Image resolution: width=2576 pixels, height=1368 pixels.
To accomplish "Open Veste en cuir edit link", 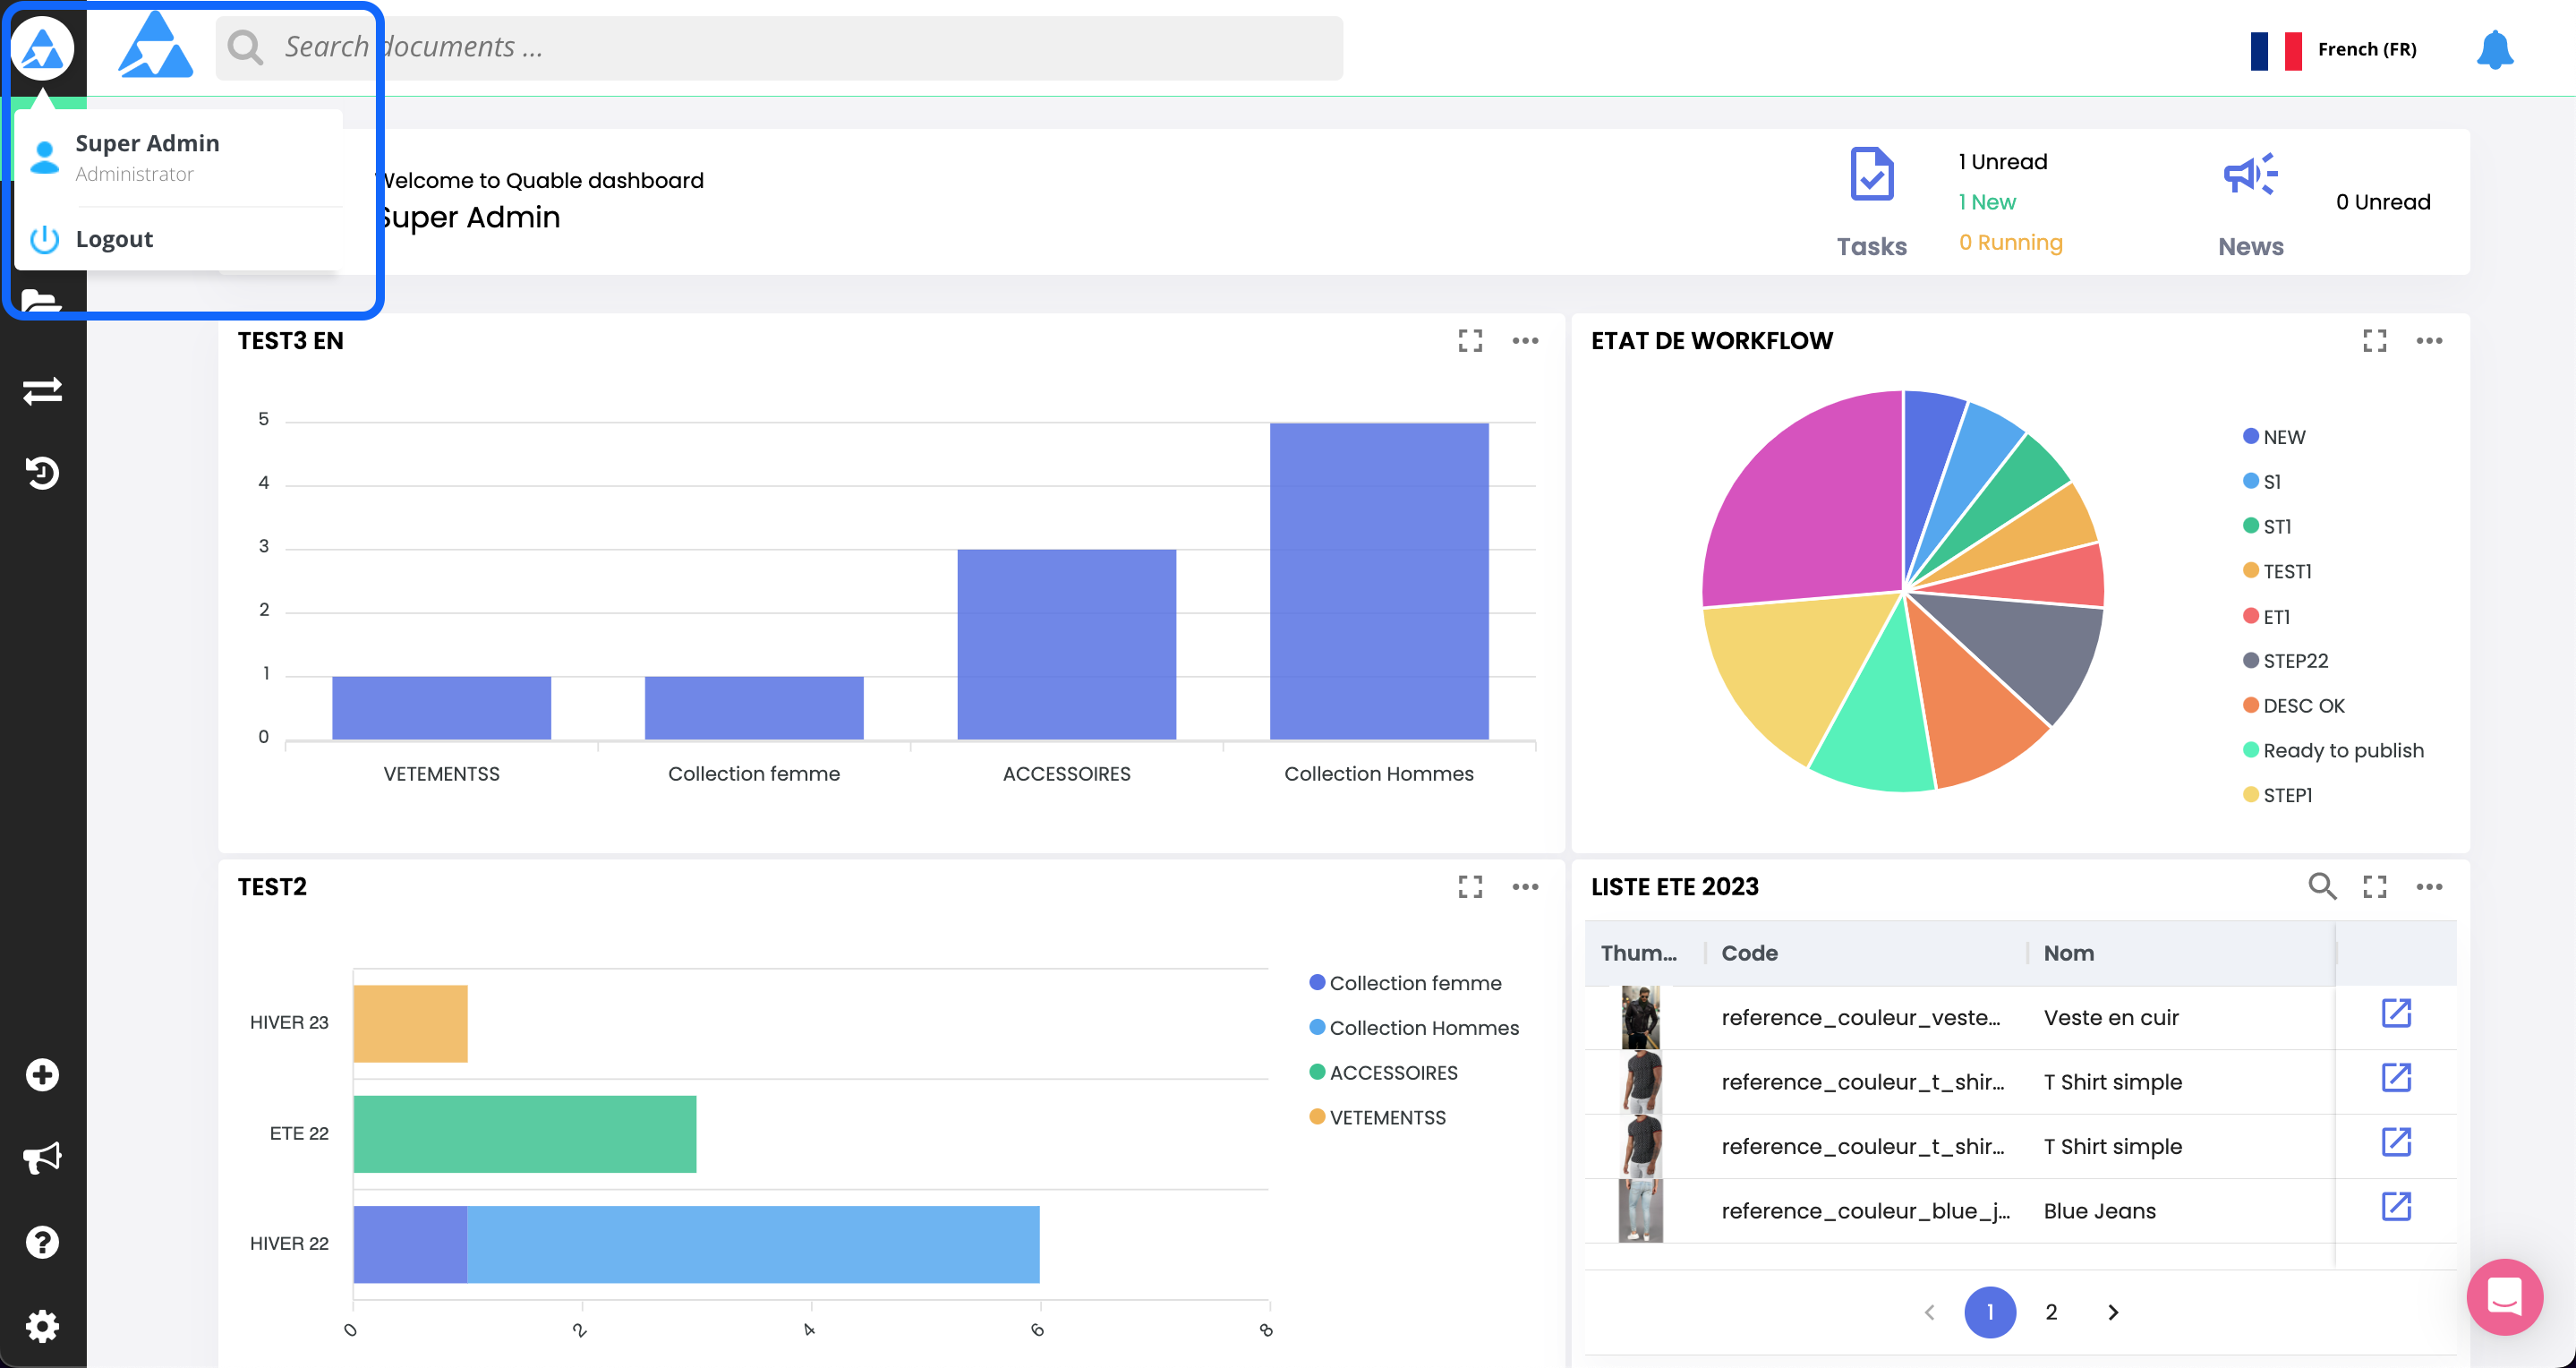I will 2396,1014.
